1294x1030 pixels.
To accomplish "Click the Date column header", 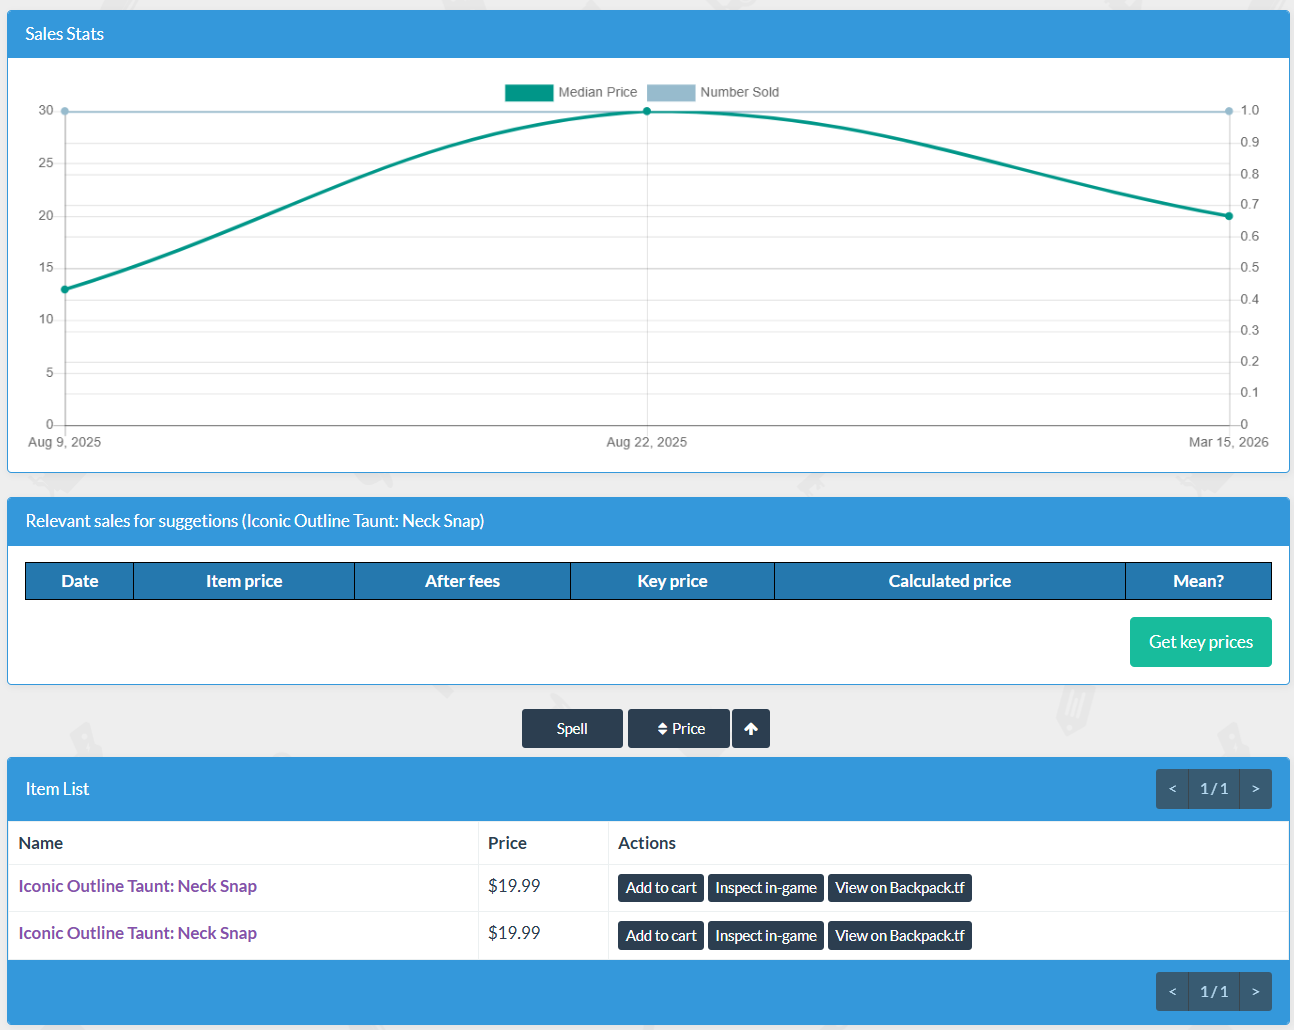I will click(80, 581).
